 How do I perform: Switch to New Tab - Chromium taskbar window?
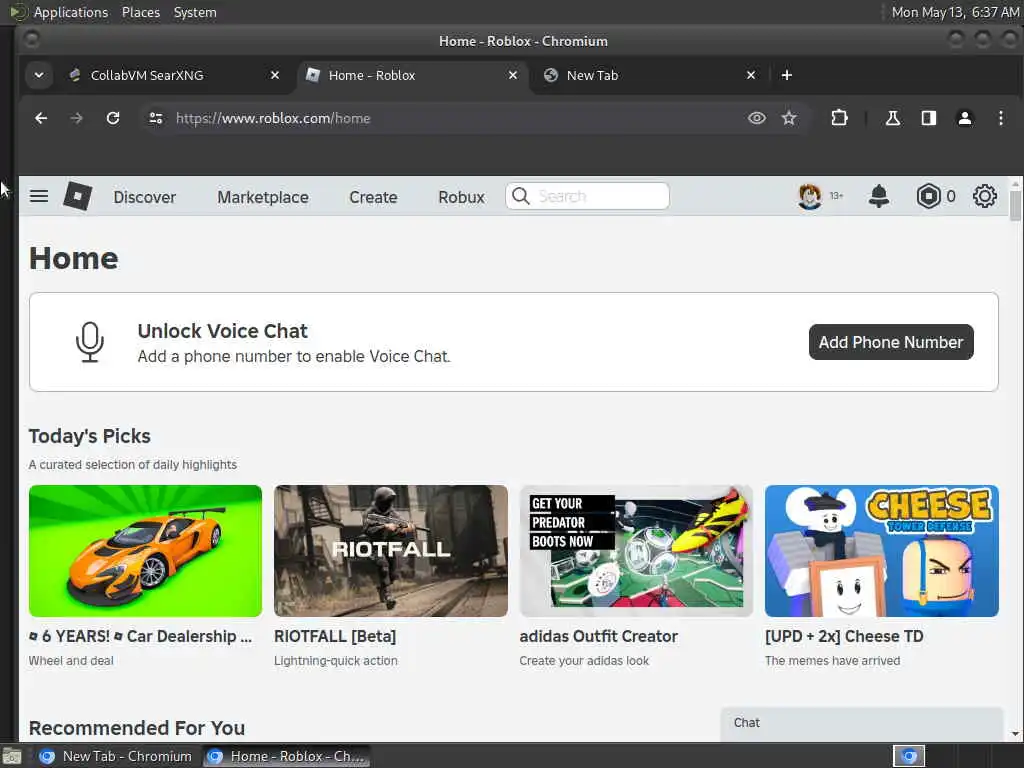[115, 756]
